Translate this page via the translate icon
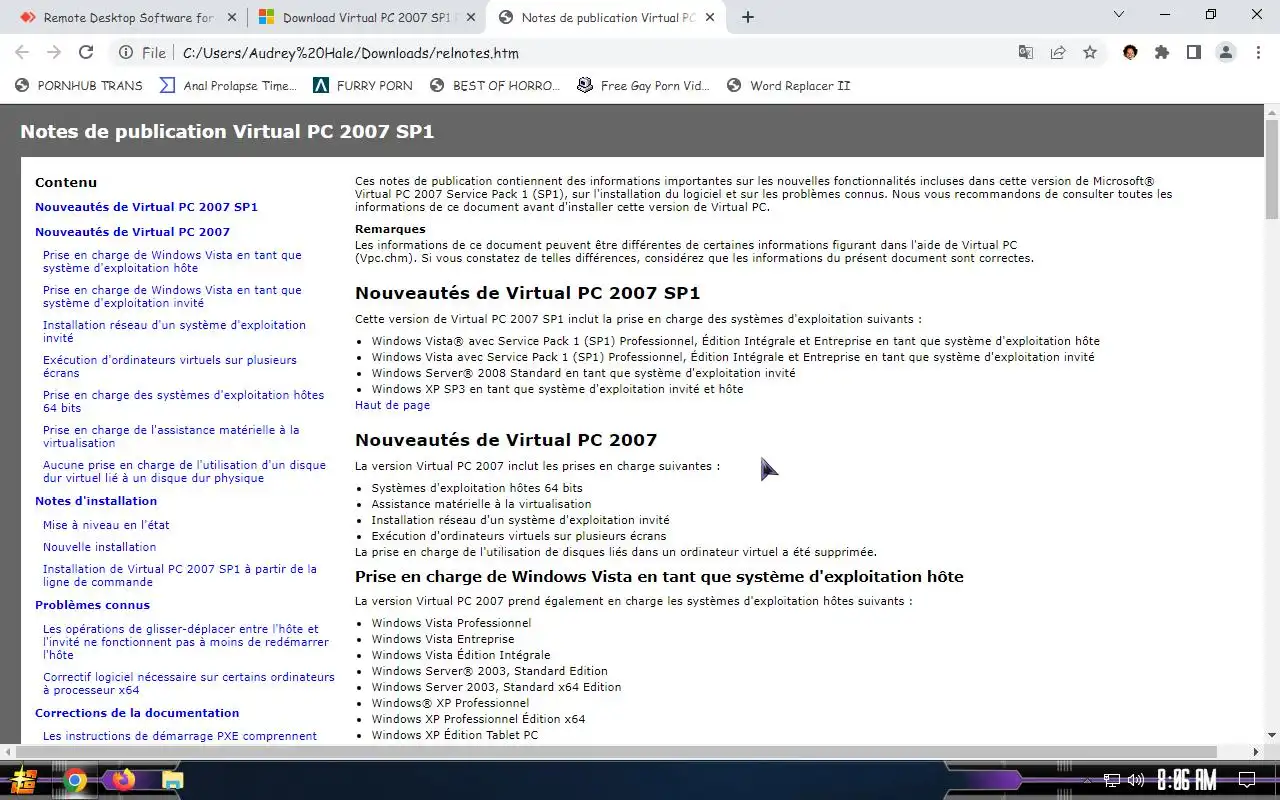Viewport: 1280px width, 800px height. [1026, 53]
